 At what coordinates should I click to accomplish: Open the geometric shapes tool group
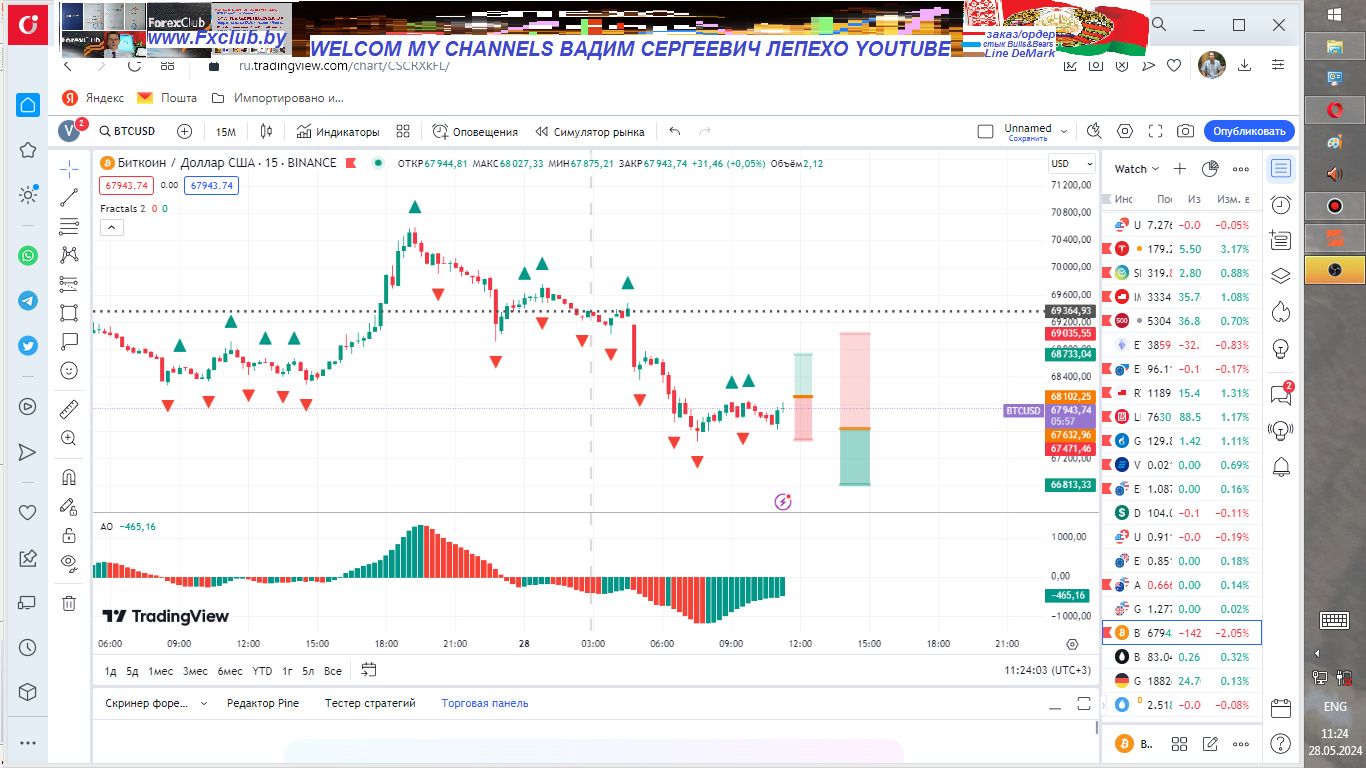tap(69, 312)
